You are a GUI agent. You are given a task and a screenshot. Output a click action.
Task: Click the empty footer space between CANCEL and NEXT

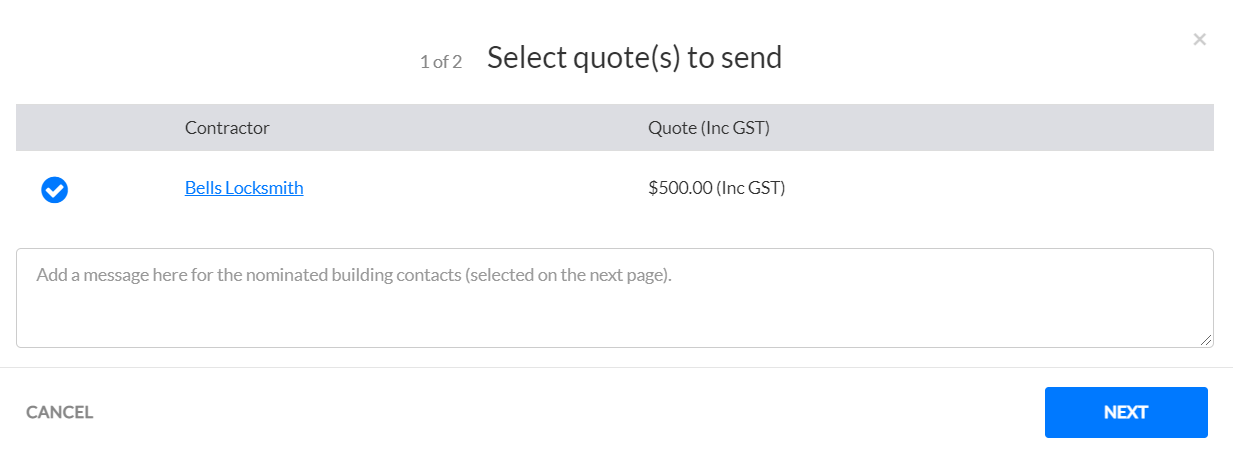pos(570,412)
